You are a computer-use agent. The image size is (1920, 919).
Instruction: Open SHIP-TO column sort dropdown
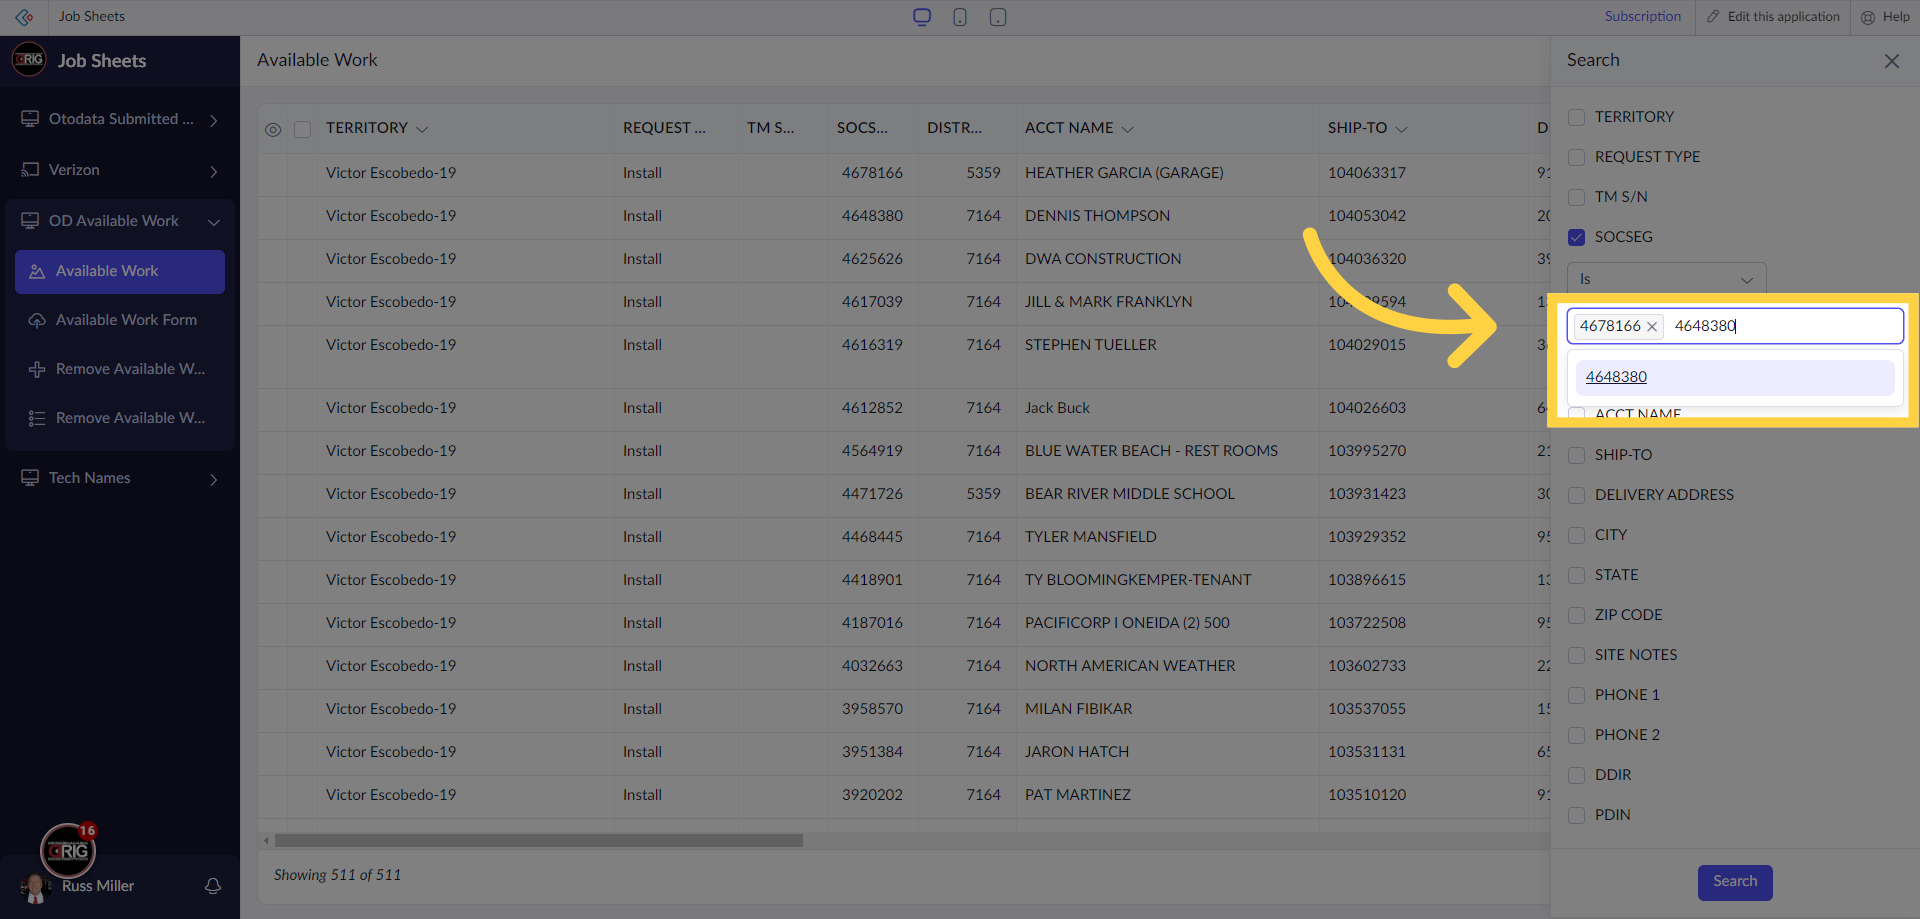click(1401, 130)
